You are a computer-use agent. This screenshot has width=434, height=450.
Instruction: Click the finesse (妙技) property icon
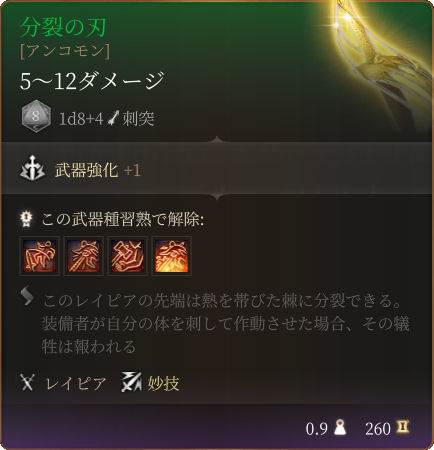(131, 382)
